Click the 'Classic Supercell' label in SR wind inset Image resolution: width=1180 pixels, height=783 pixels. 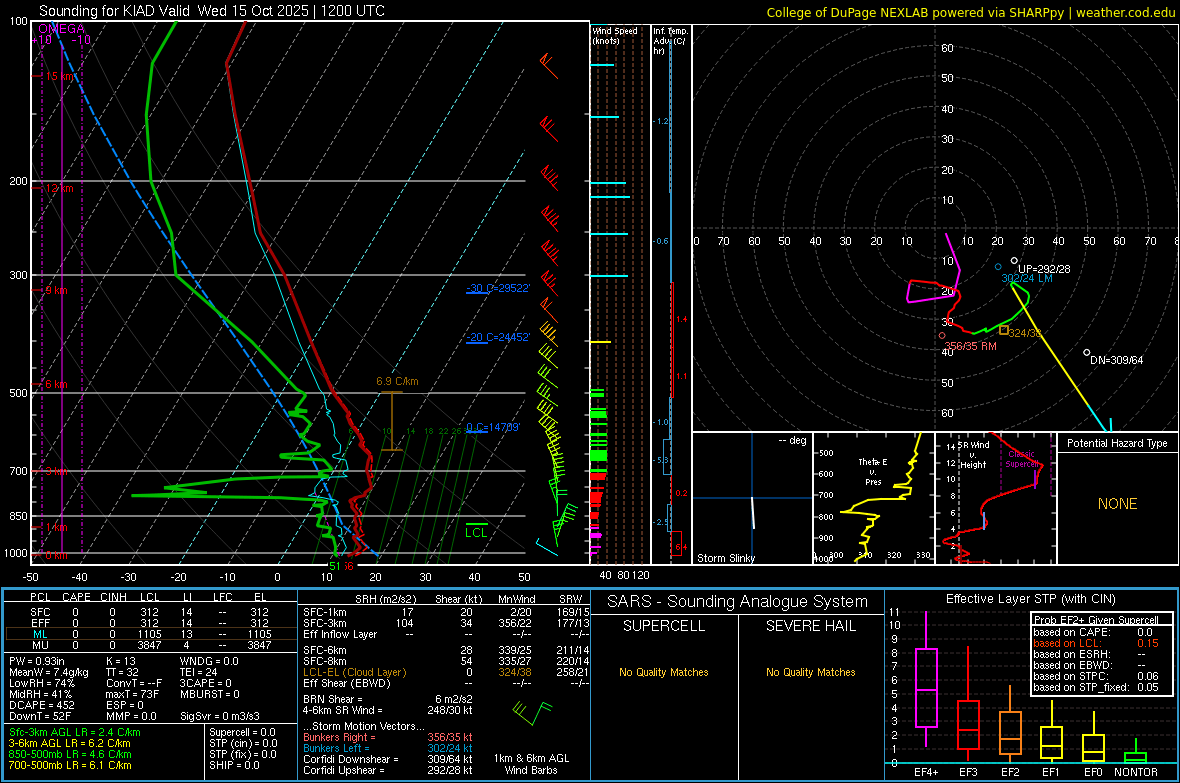1021,459
